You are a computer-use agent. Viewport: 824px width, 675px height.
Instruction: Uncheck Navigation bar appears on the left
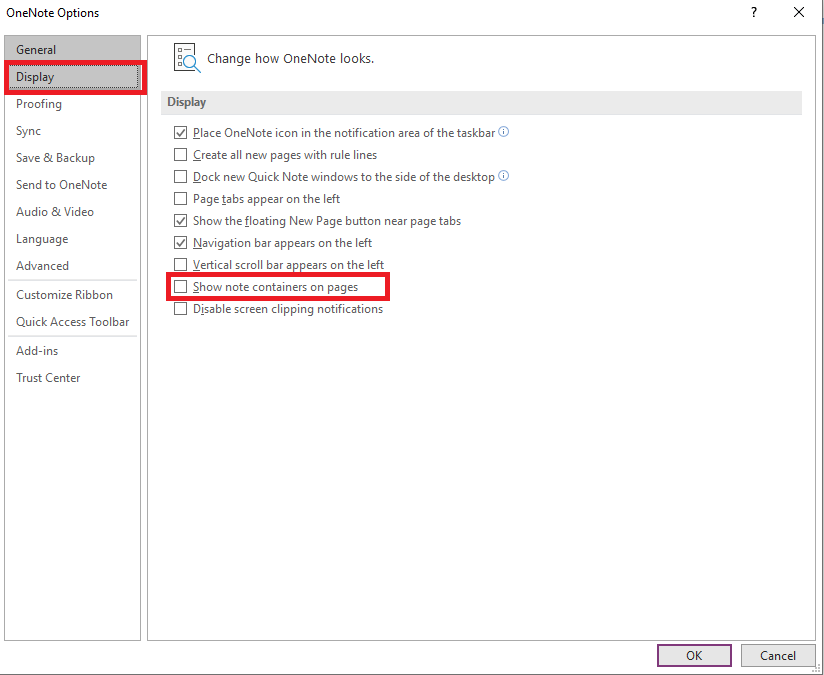(x=181, y=242)
